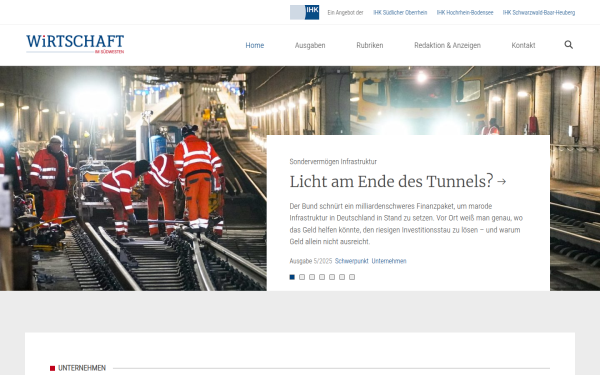600x375 pixels.
Task: Click the IHK logo badge
Action: 305,12
